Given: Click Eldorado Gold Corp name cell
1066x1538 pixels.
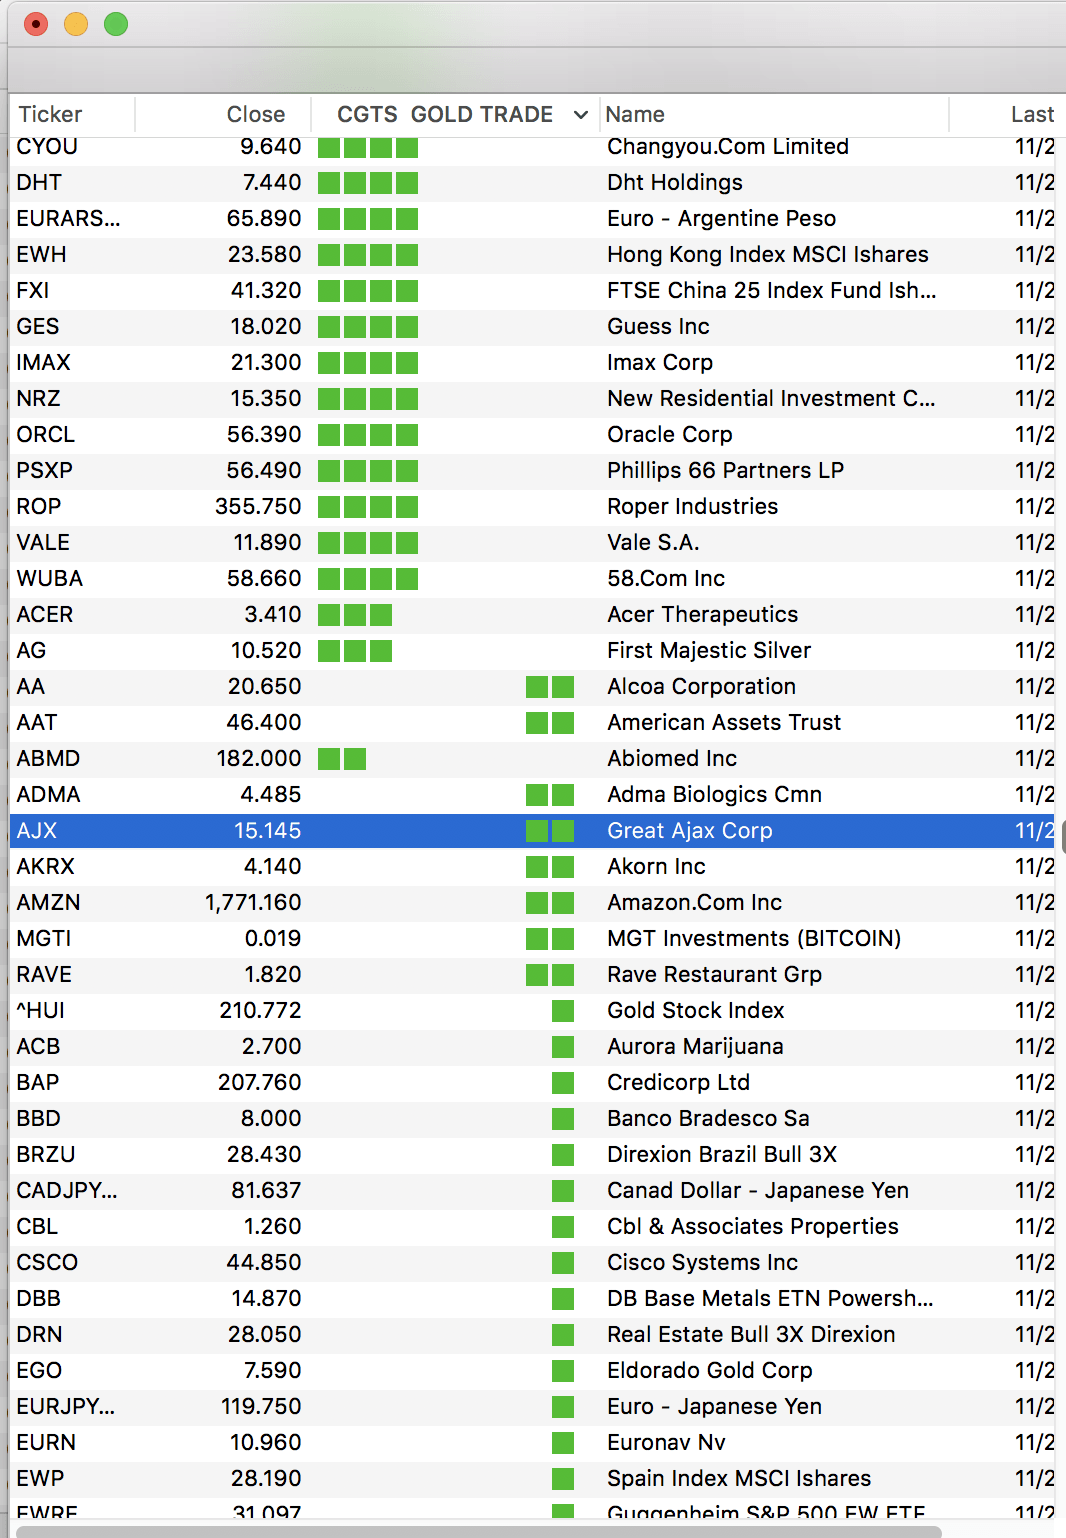Looking at the screenshot, I should coord(709,1371).
